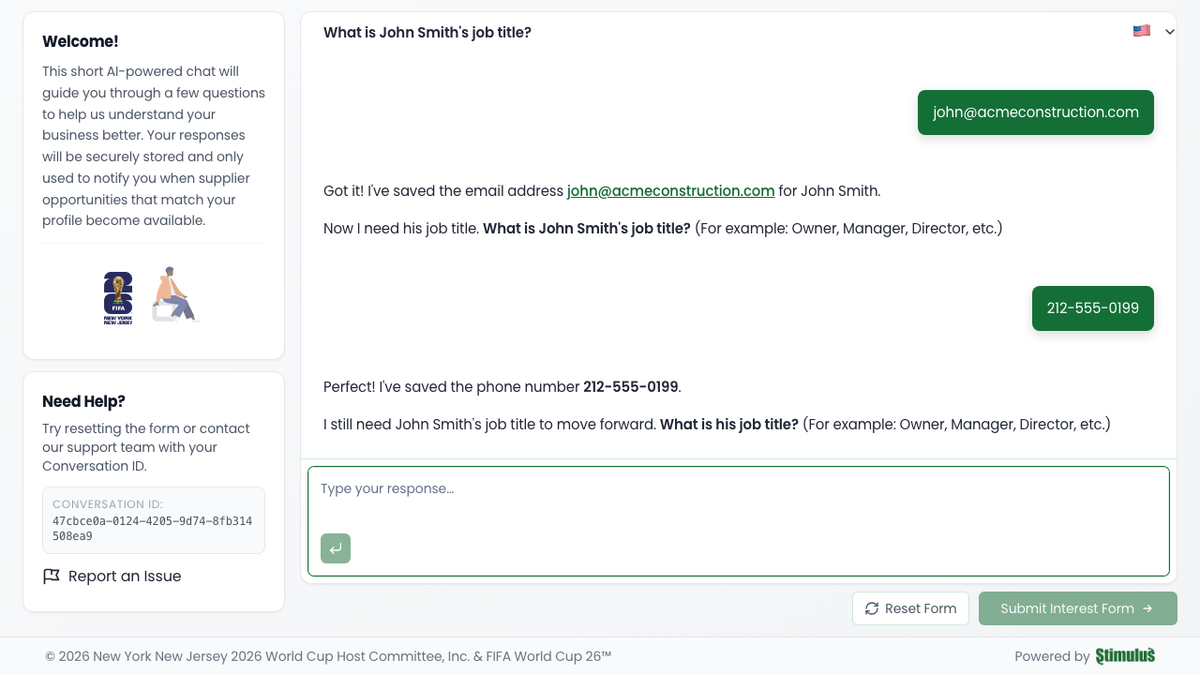This screenshot has height=675, width=1200.
Task: Click the green email address chat bubble
Action: click(x=1035, y=112)
